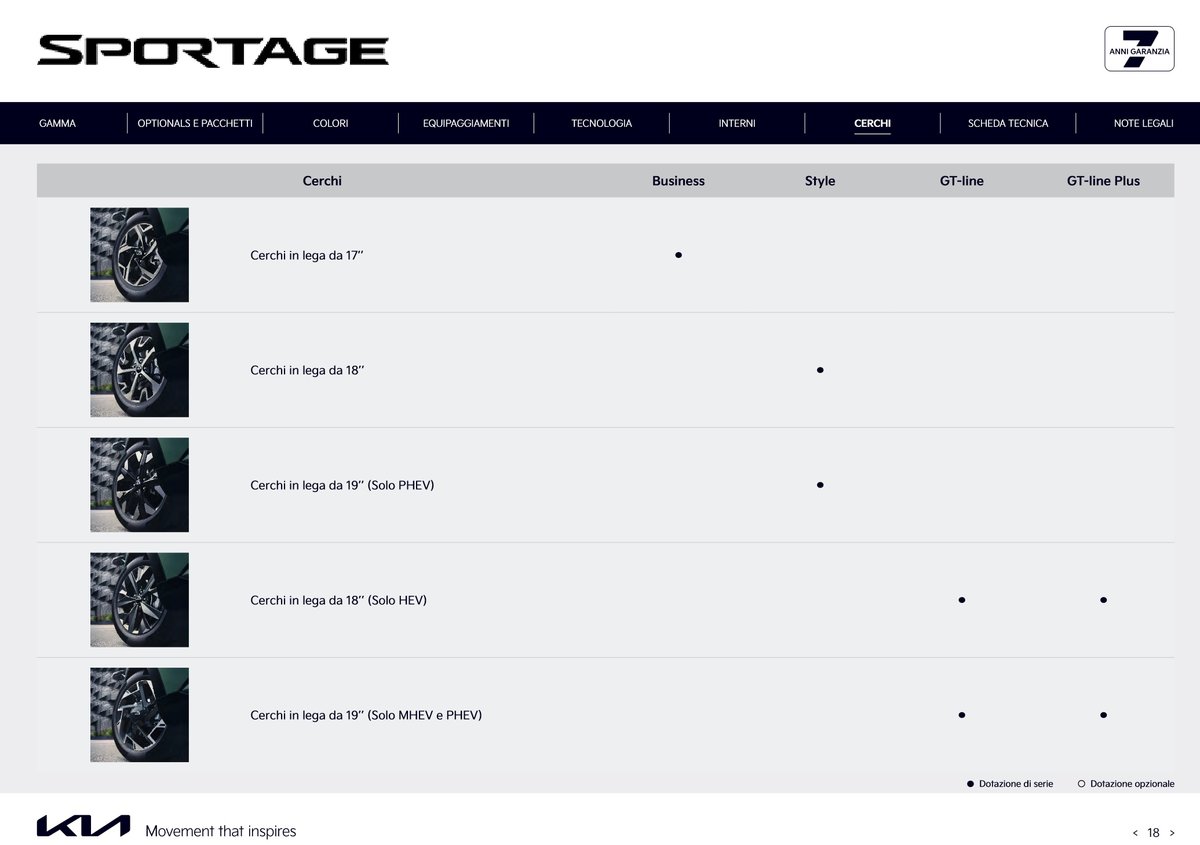
Task: Open the INTERNI tab
Action: pos(737,123)
